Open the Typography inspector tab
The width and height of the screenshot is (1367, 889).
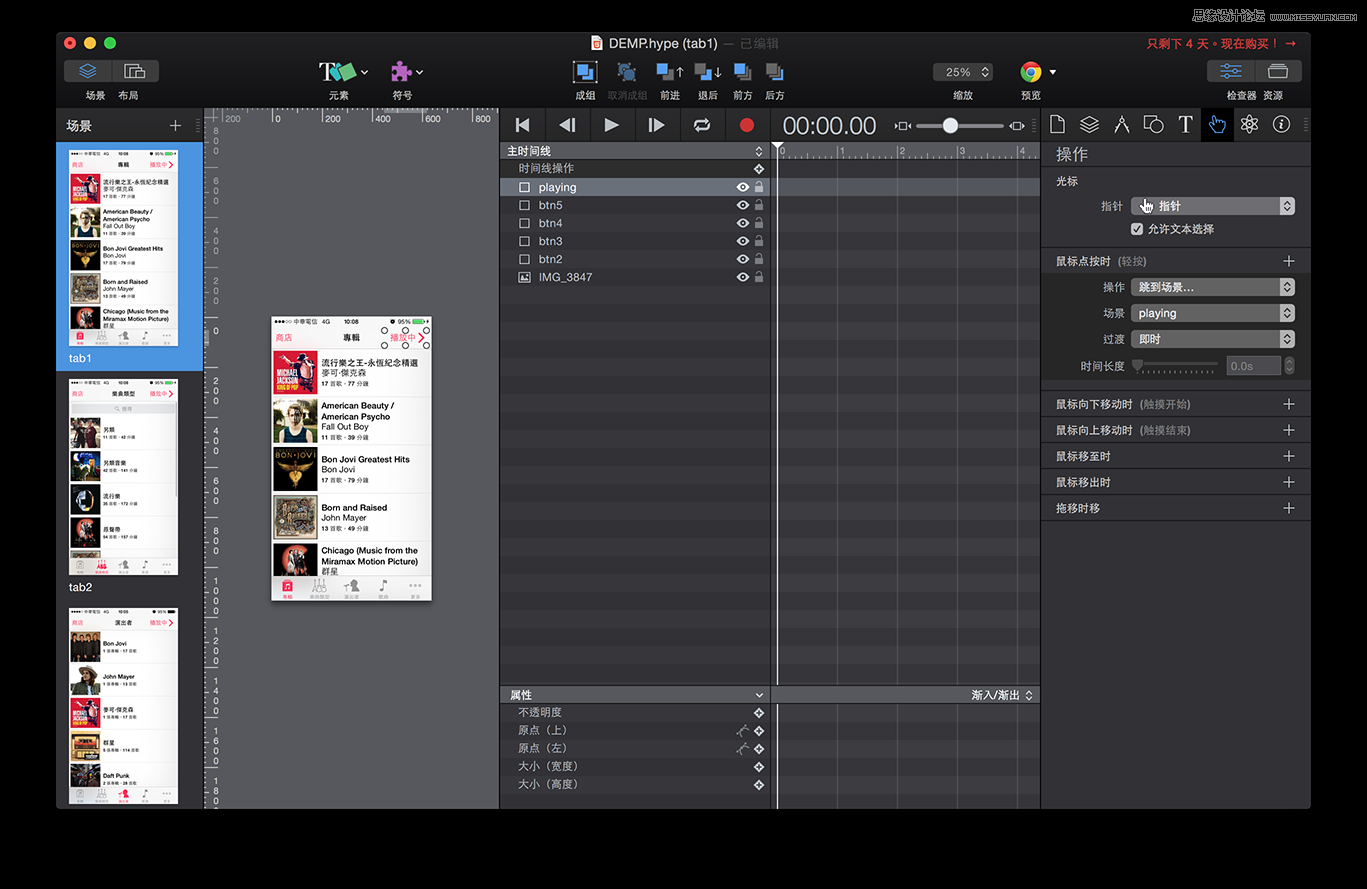1185,124
